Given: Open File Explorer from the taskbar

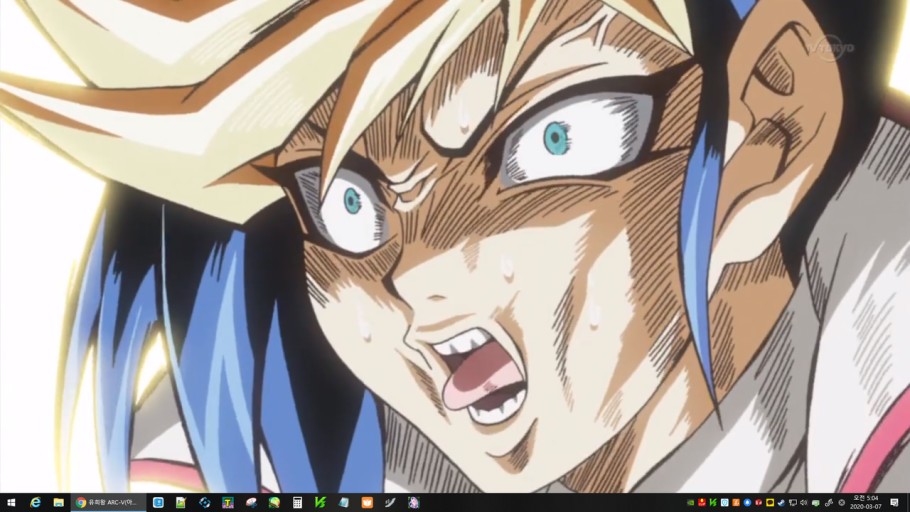Looking at the screenshot, I should click(x=59, y=503).
